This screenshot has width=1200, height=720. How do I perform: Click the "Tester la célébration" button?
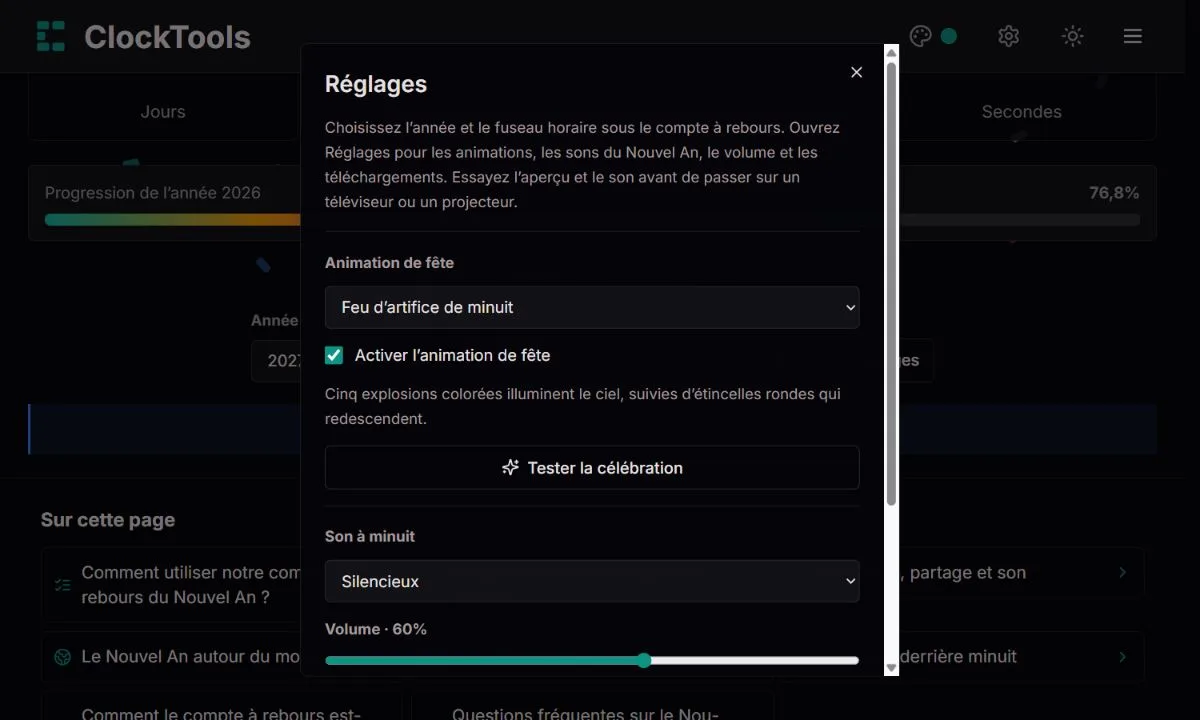[x=592, y=468]
